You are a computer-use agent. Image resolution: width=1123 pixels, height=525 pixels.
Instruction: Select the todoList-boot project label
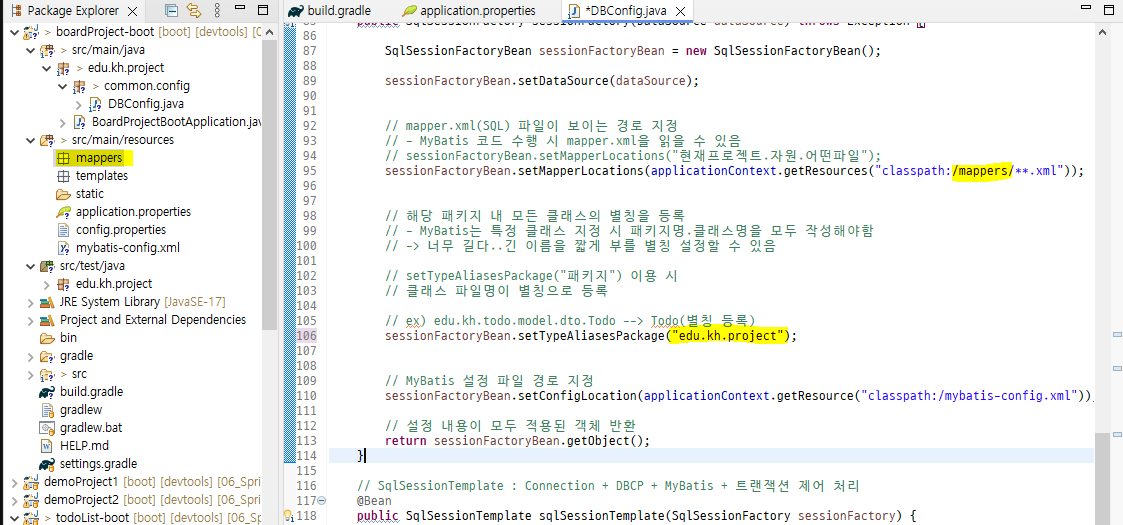tap(90, 518)
